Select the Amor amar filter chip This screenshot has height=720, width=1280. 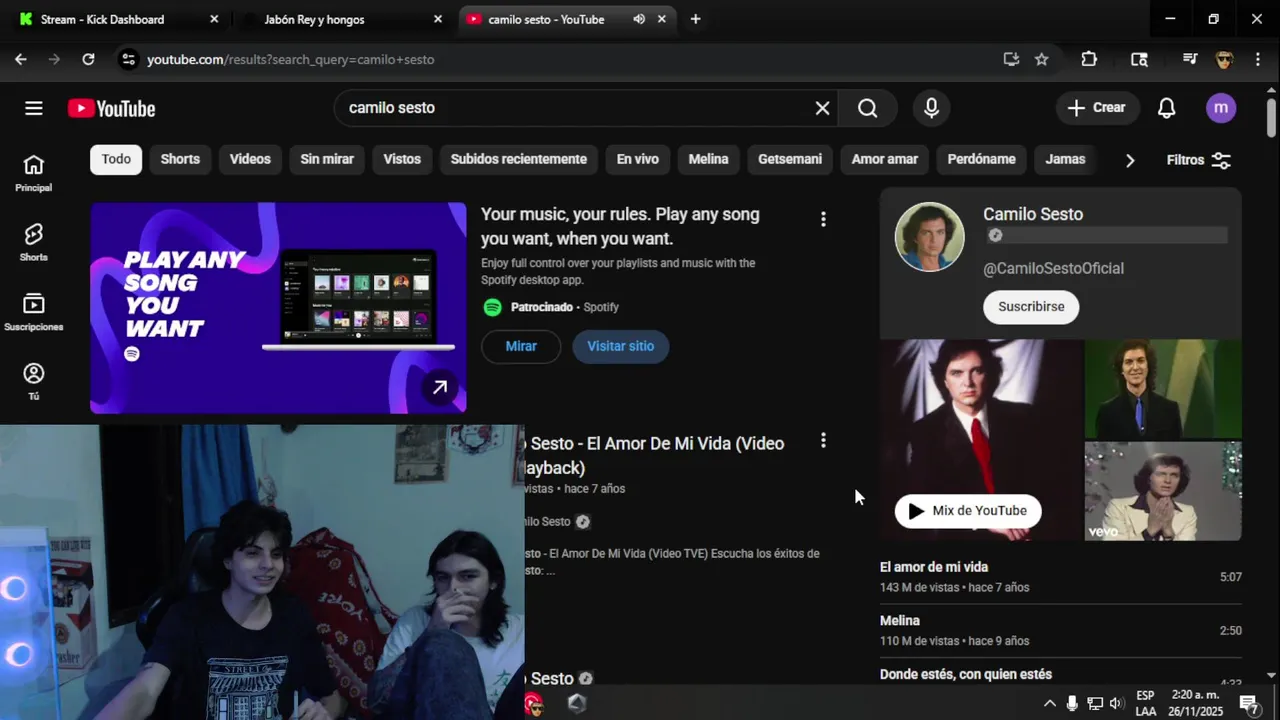pos(885,159)
